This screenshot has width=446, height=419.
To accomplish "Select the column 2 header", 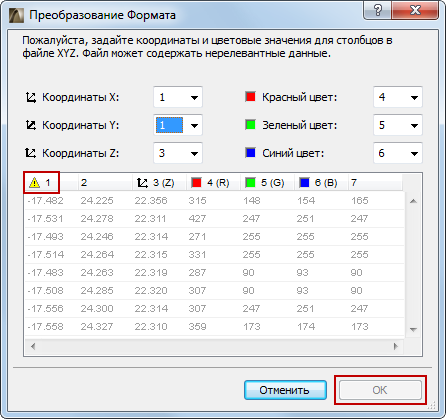I will pyautogui.click(x=105, y=183).
